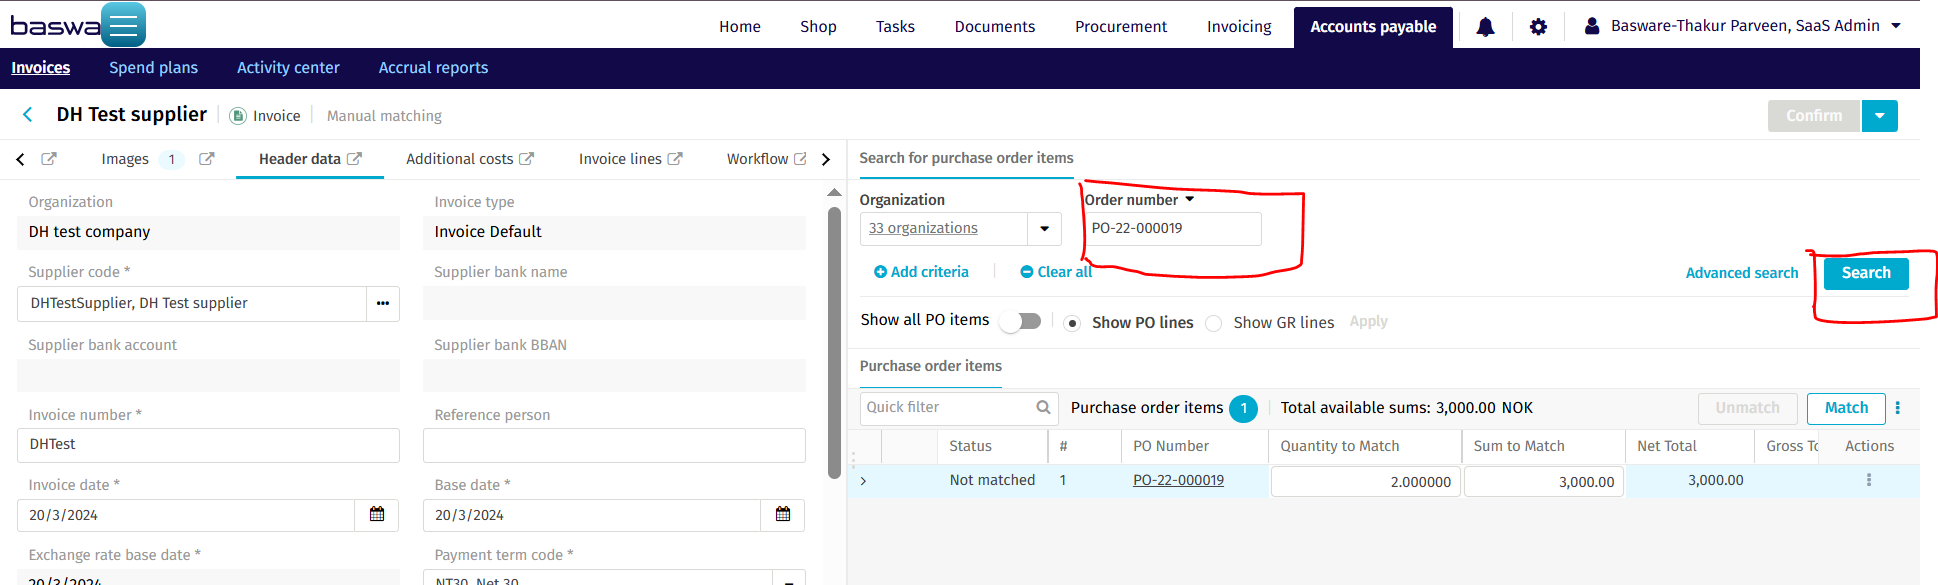The width and height of the screenshot is (1938, 585).
Task: Open more options next to Match button
Action: click(1897, 408)
